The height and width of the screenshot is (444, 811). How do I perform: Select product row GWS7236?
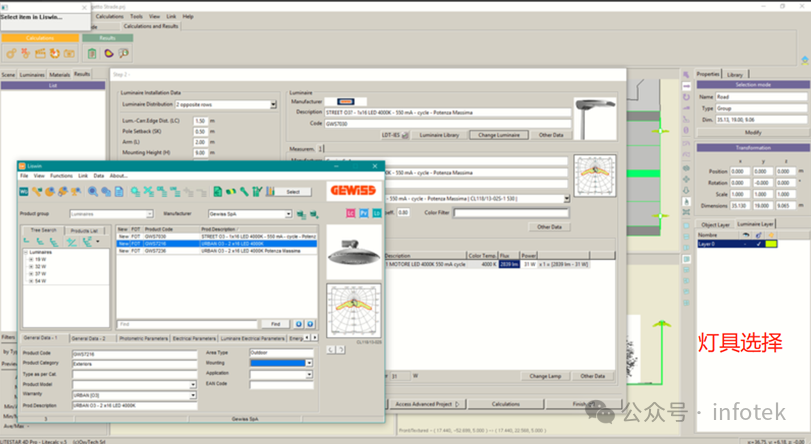pos(217,251)
